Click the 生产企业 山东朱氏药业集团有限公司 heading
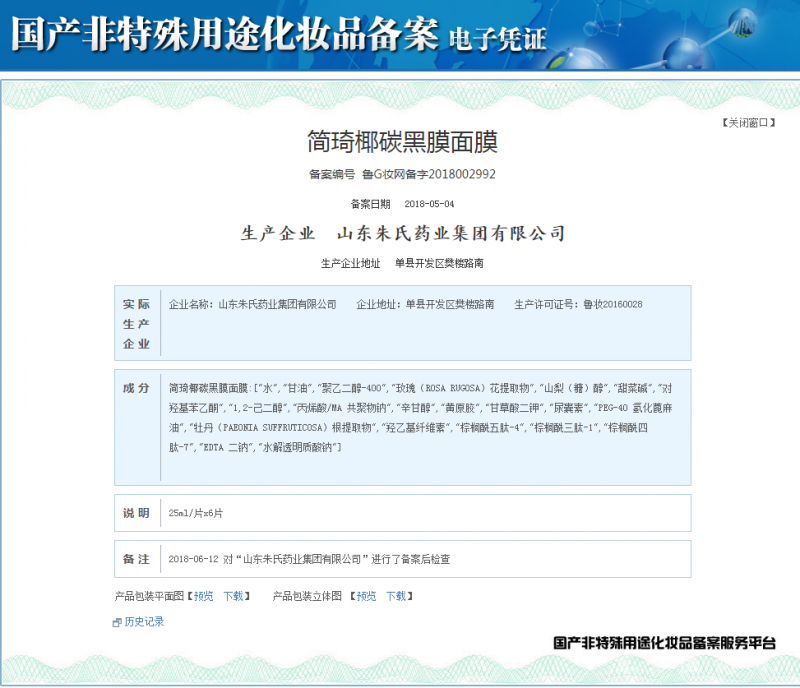800x688 pixels. (x=402, y=234)
